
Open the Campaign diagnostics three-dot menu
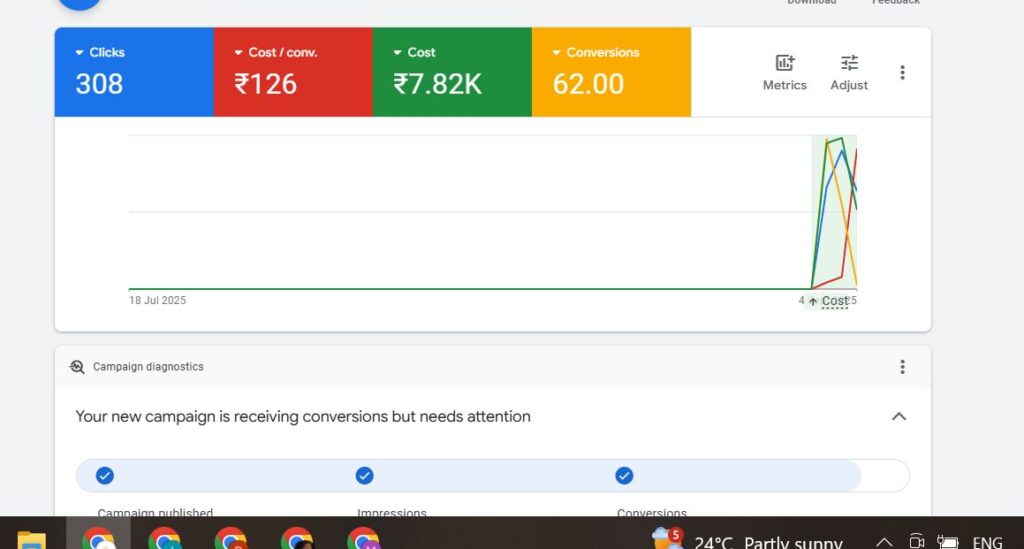click(902, 367)
